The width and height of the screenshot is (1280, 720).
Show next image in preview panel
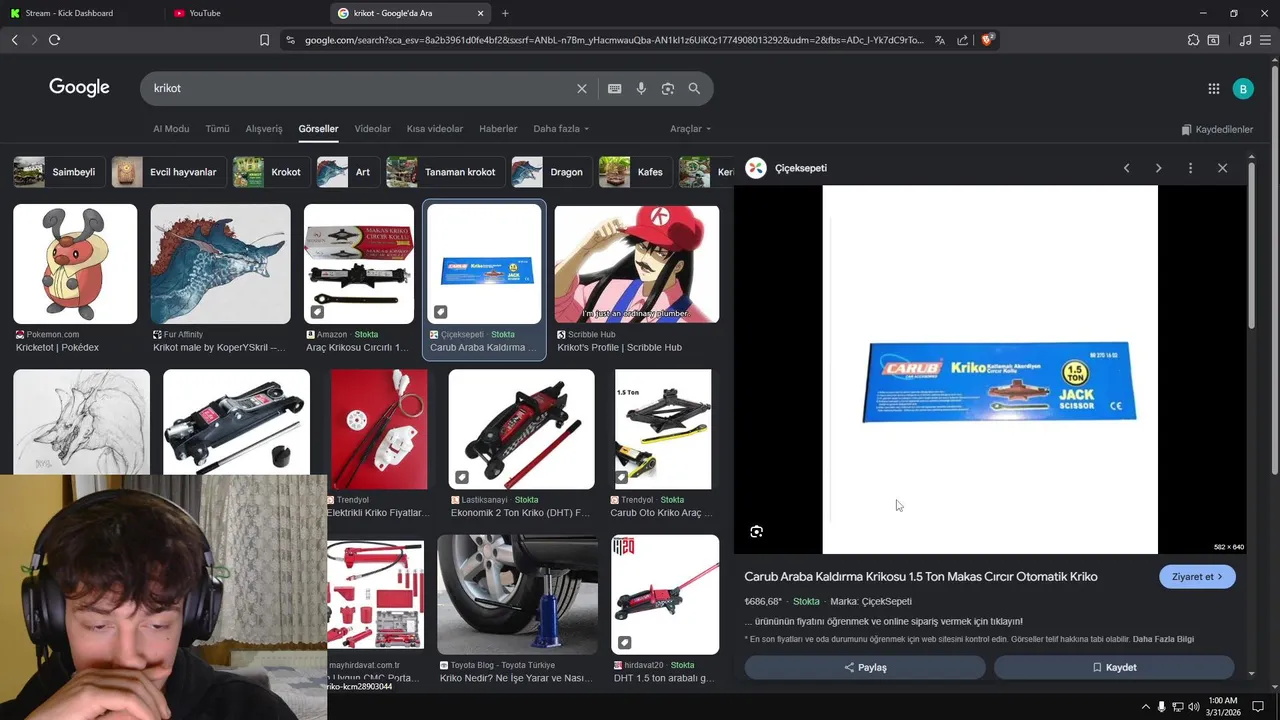click(x=1159, y=168)
